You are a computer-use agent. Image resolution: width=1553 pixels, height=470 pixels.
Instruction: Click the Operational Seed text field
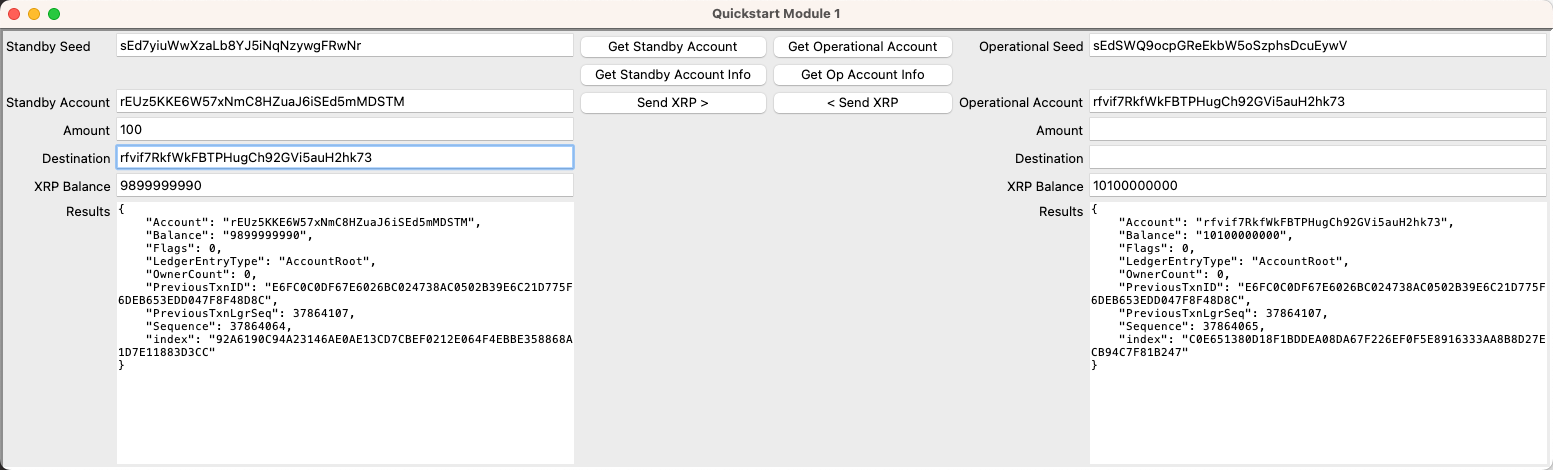coord(1317,46)
